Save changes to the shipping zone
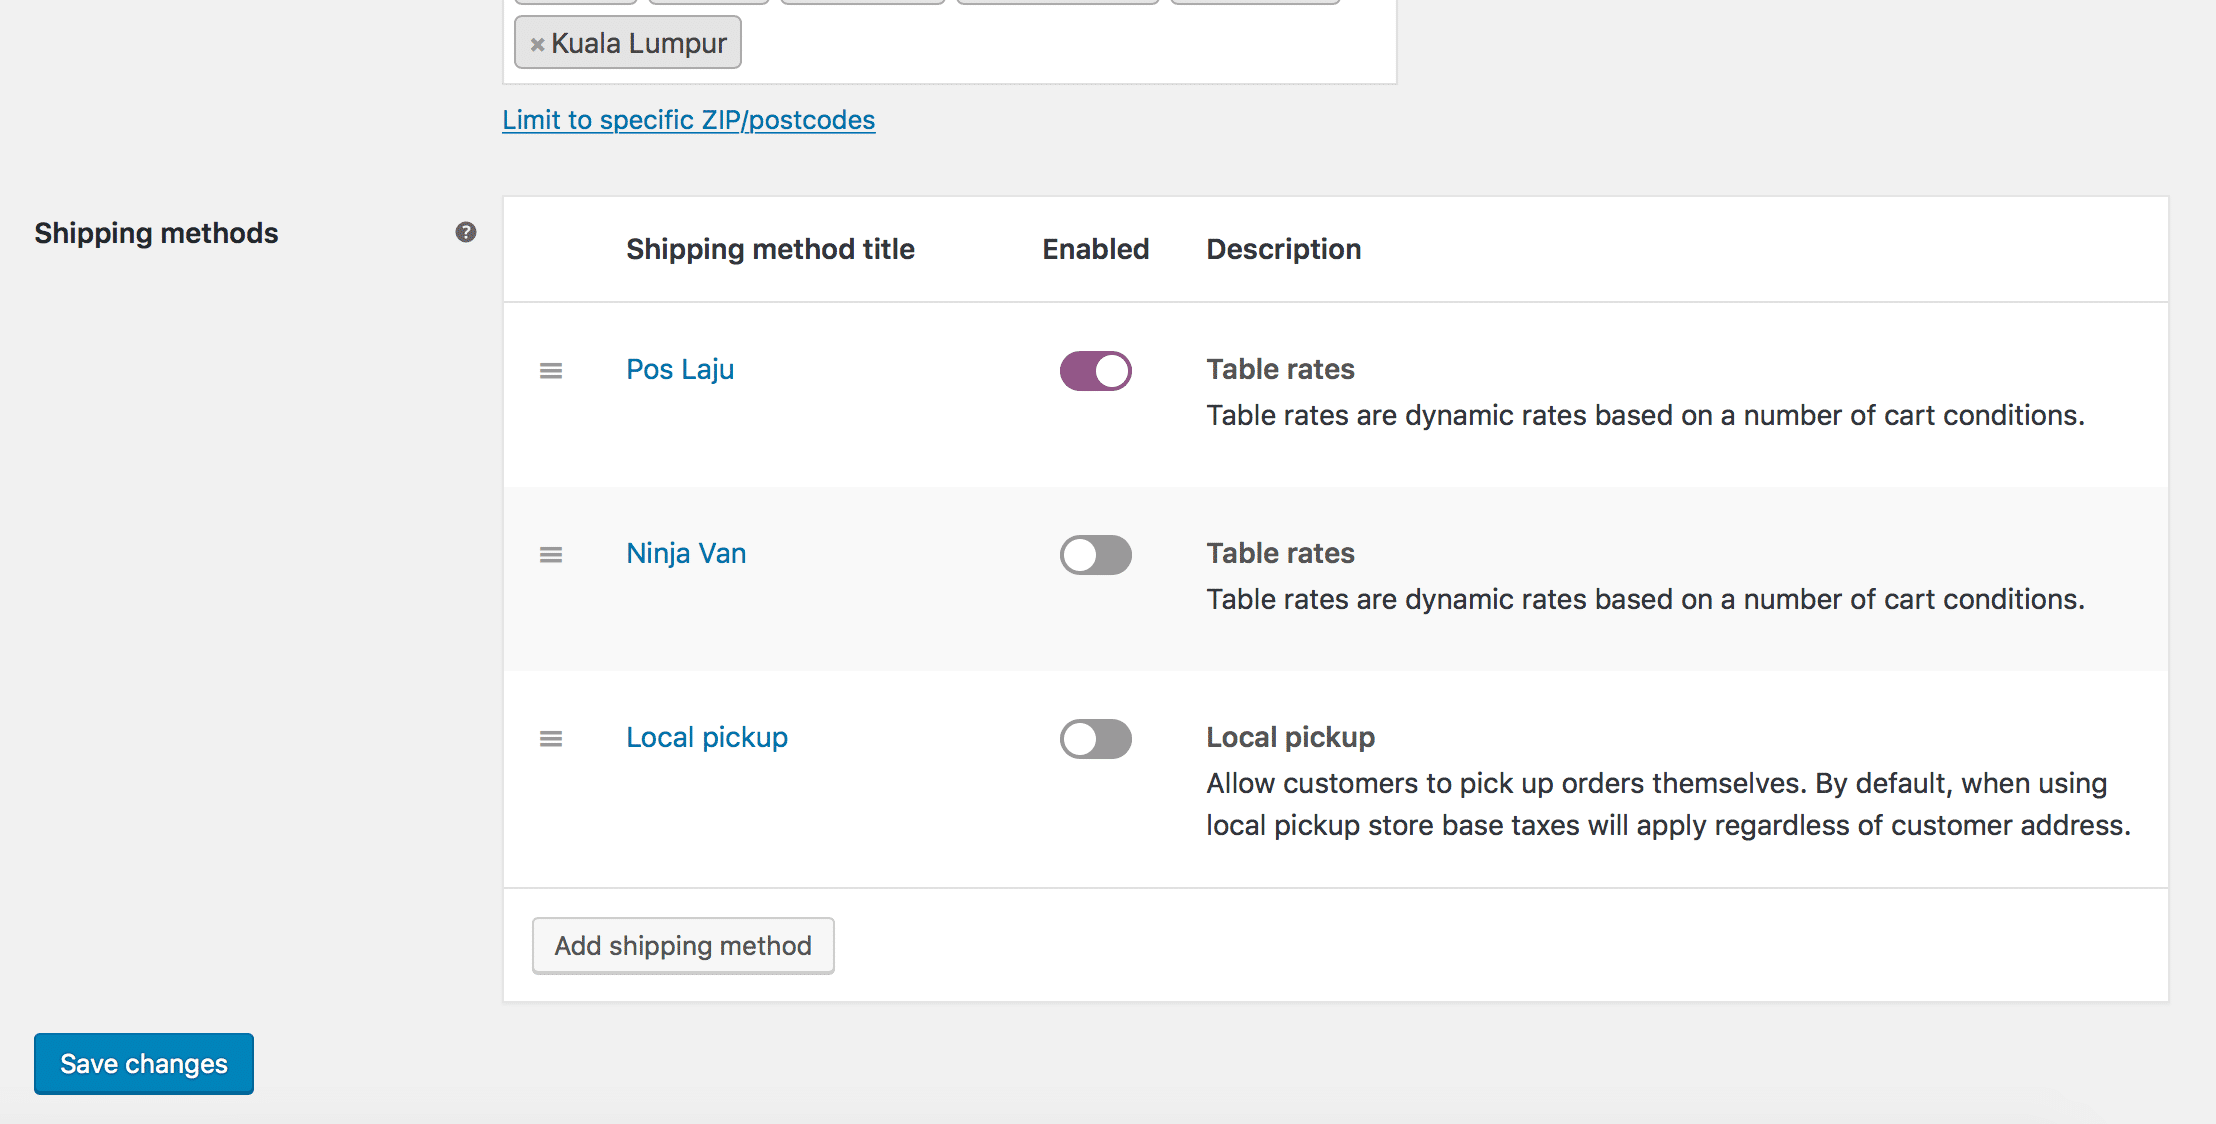This screenshot has height=1124, width=2216. pos(144,1064)
